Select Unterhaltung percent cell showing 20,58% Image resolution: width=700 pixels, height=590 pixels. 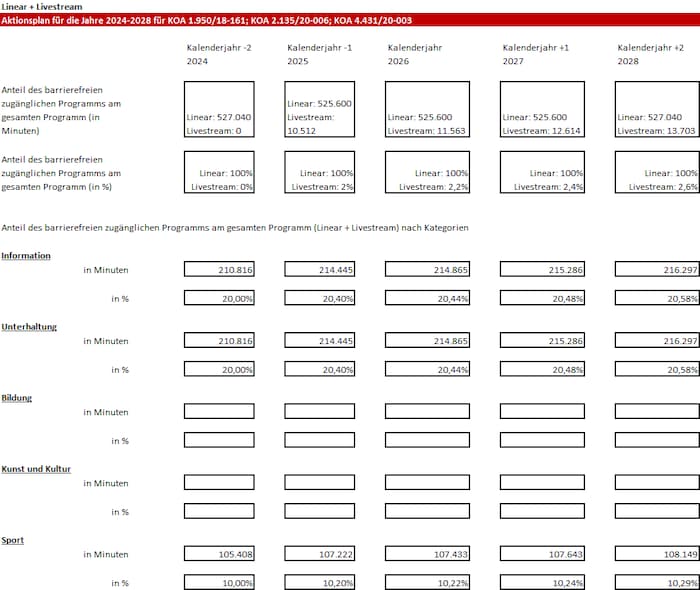point(656,369)
